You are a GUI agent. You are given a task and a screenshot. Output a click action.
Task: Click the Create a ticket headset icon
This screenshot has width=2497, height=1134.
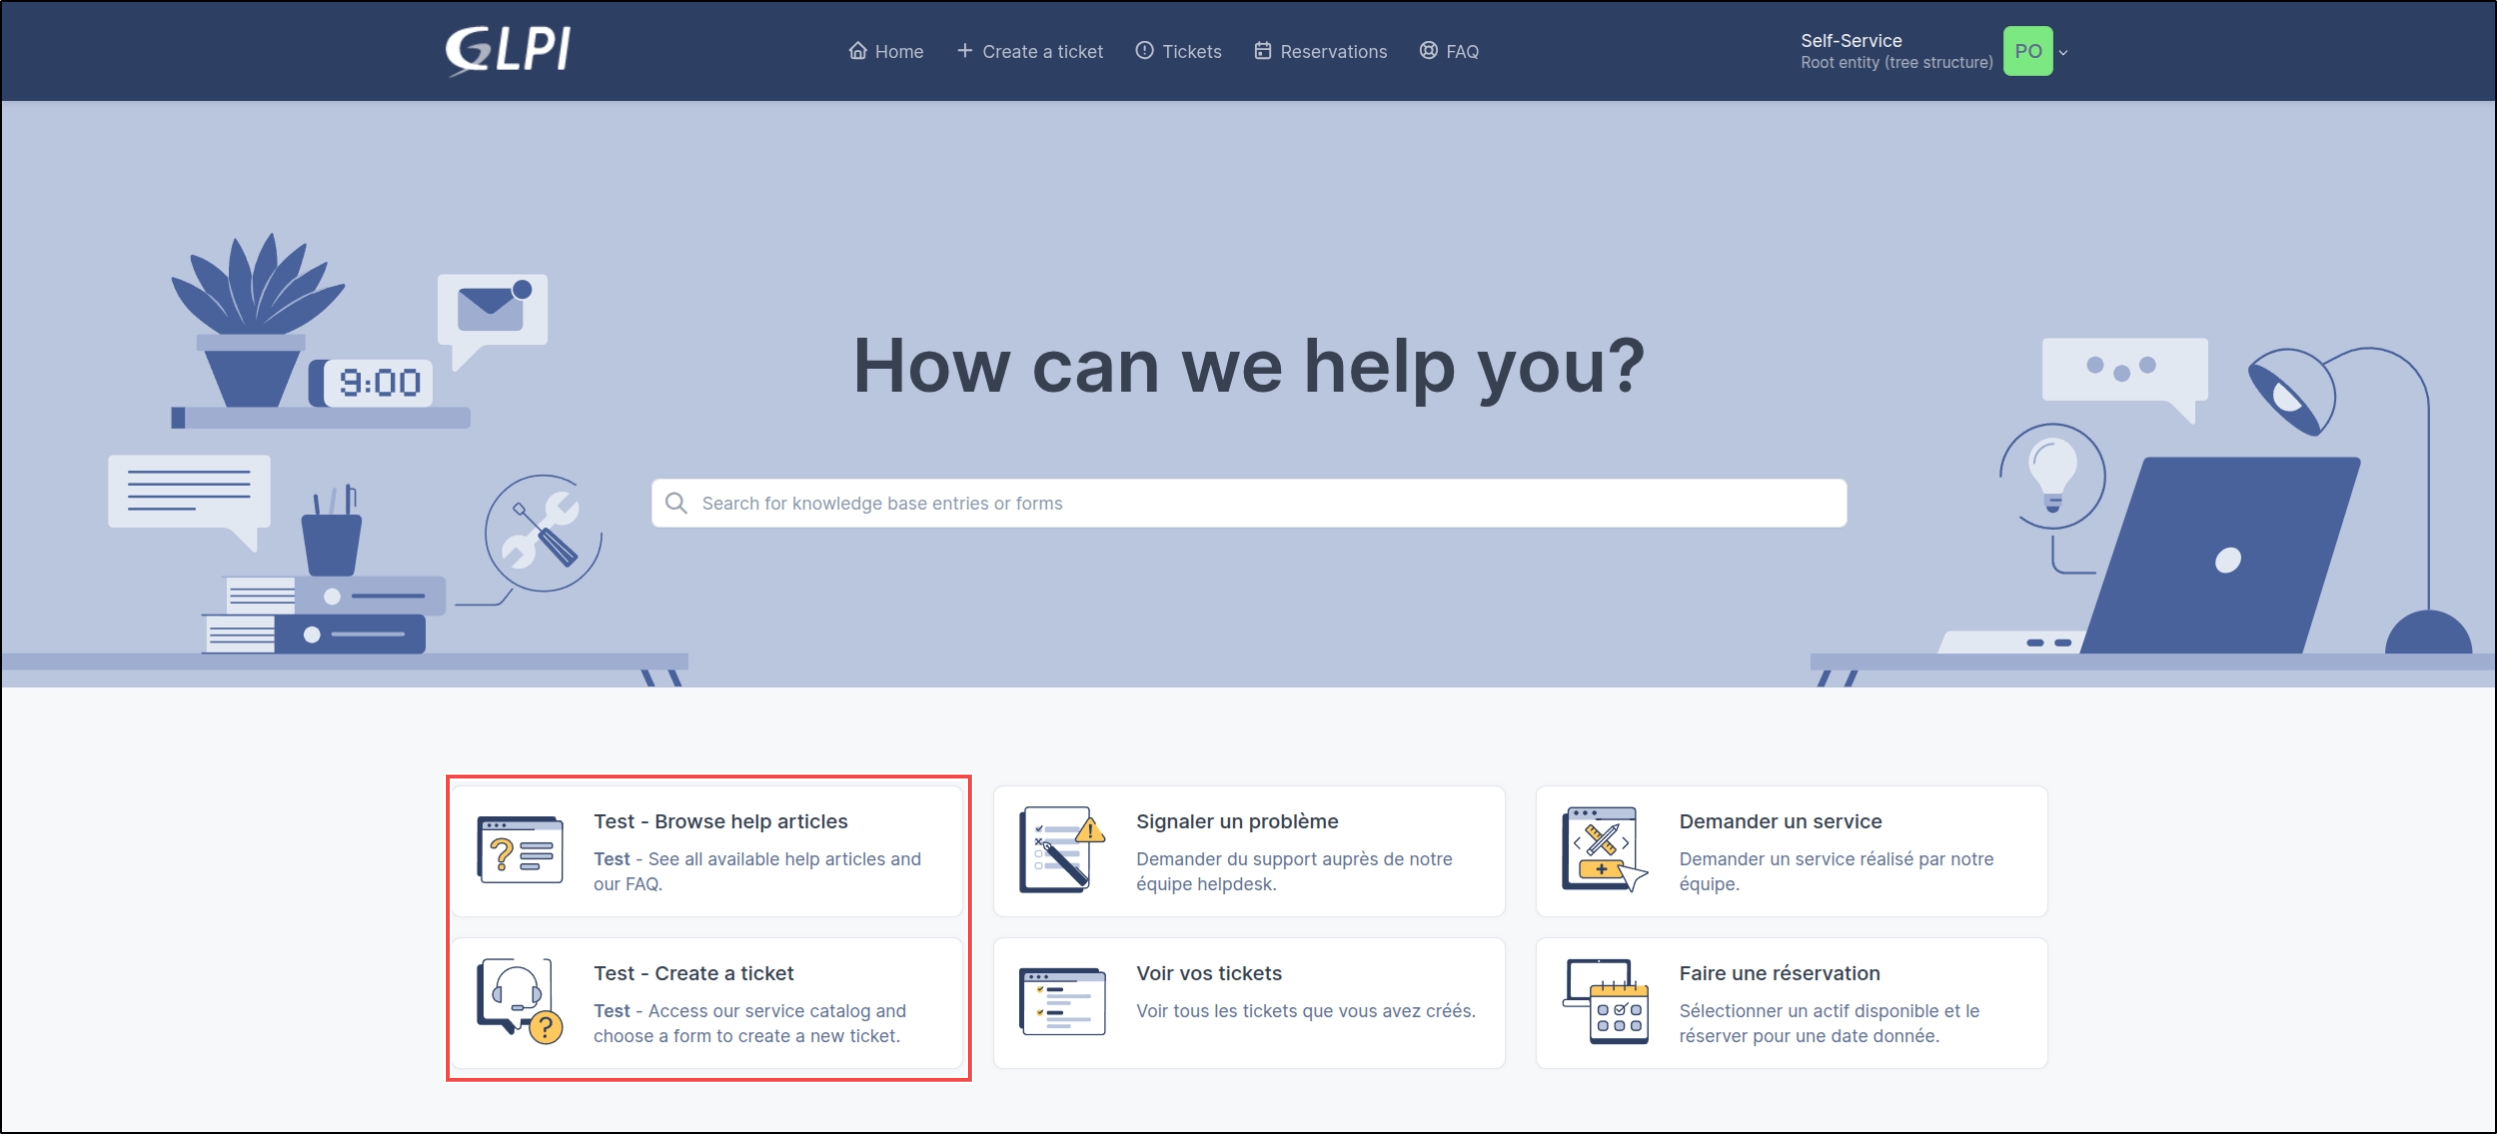(520, 1001)
